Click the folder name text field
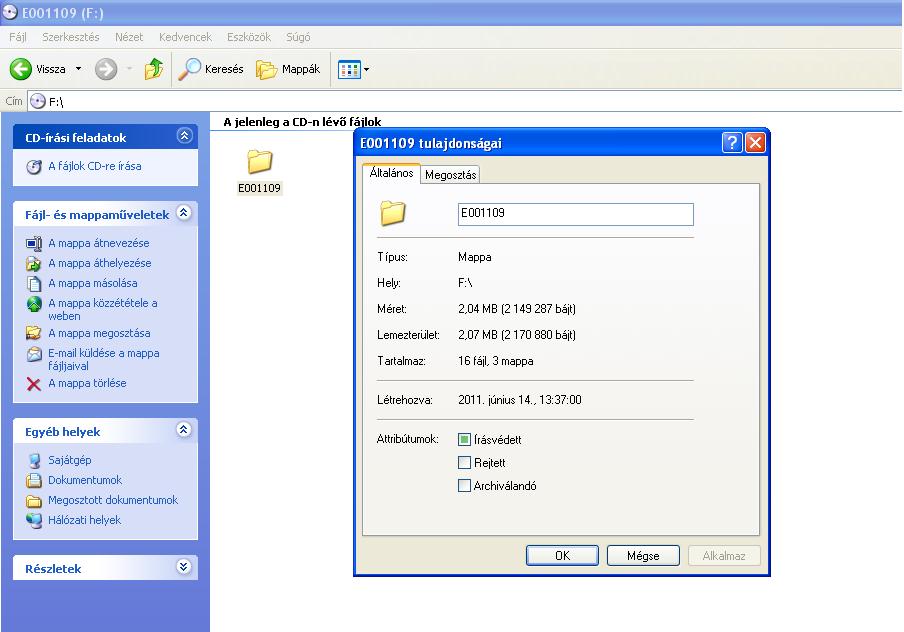Image resolution: width=904 pixels, height=632 pixels. point(575,214)
